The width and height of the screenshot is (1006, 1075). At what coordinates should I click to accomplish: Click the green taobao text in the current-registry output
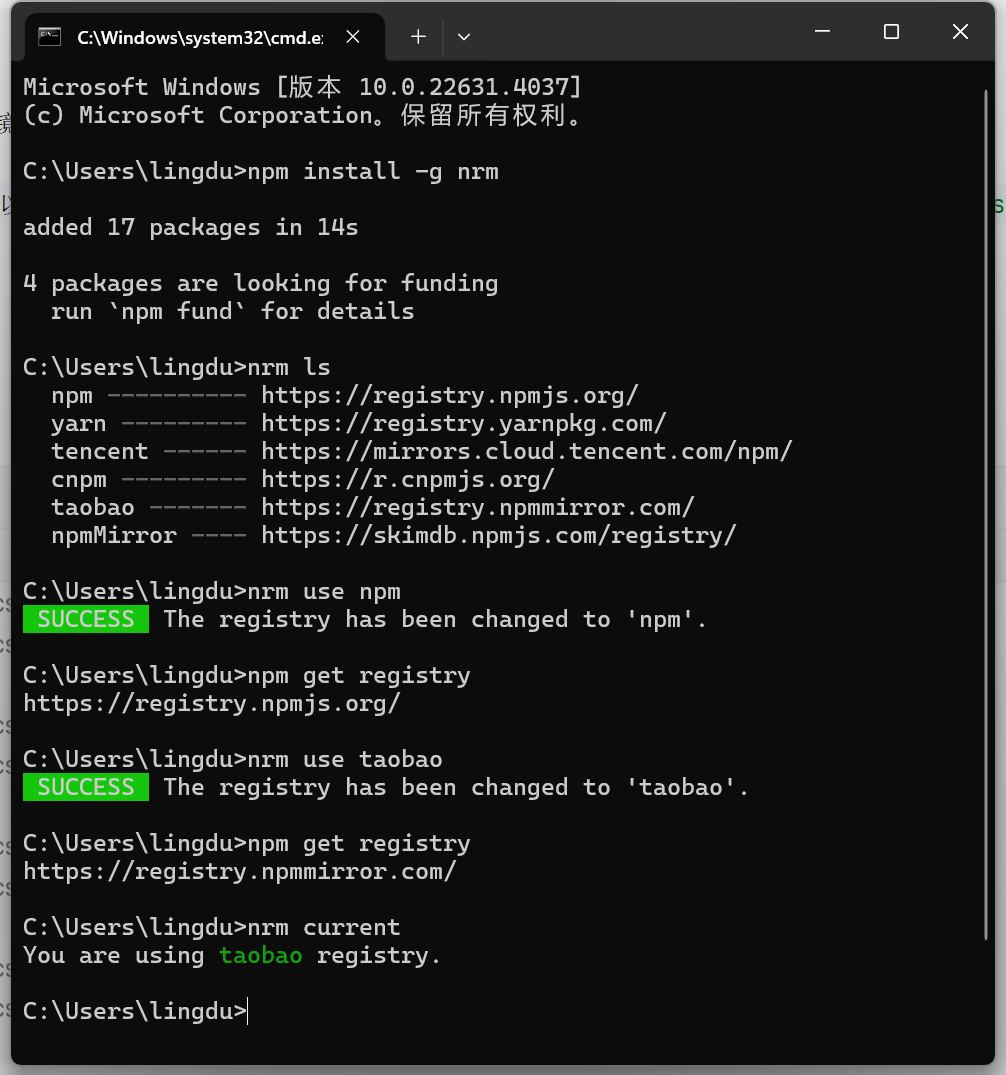tap(260, 955)
